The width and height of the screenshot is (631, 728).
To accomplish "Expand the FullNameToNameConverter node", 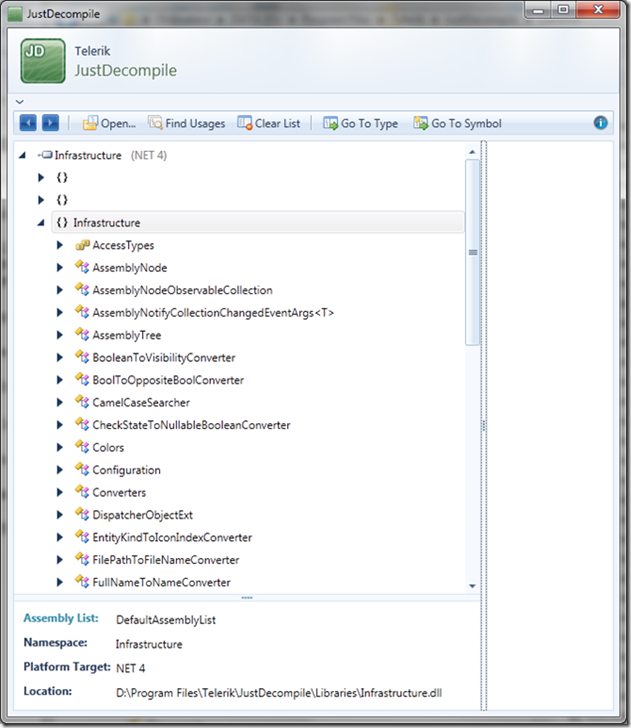I will 59,582.
